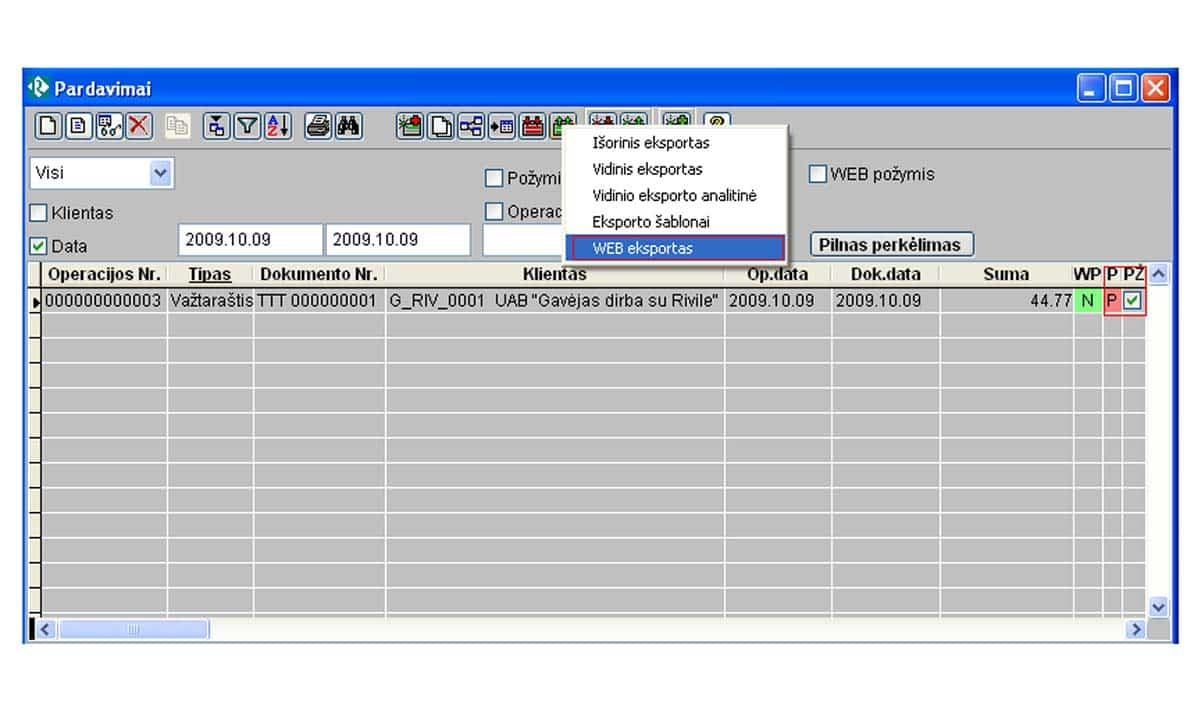Viewport: 1200px width, 720px height.
Task: Sort by the Tipas column header
Action: [210, 274]
